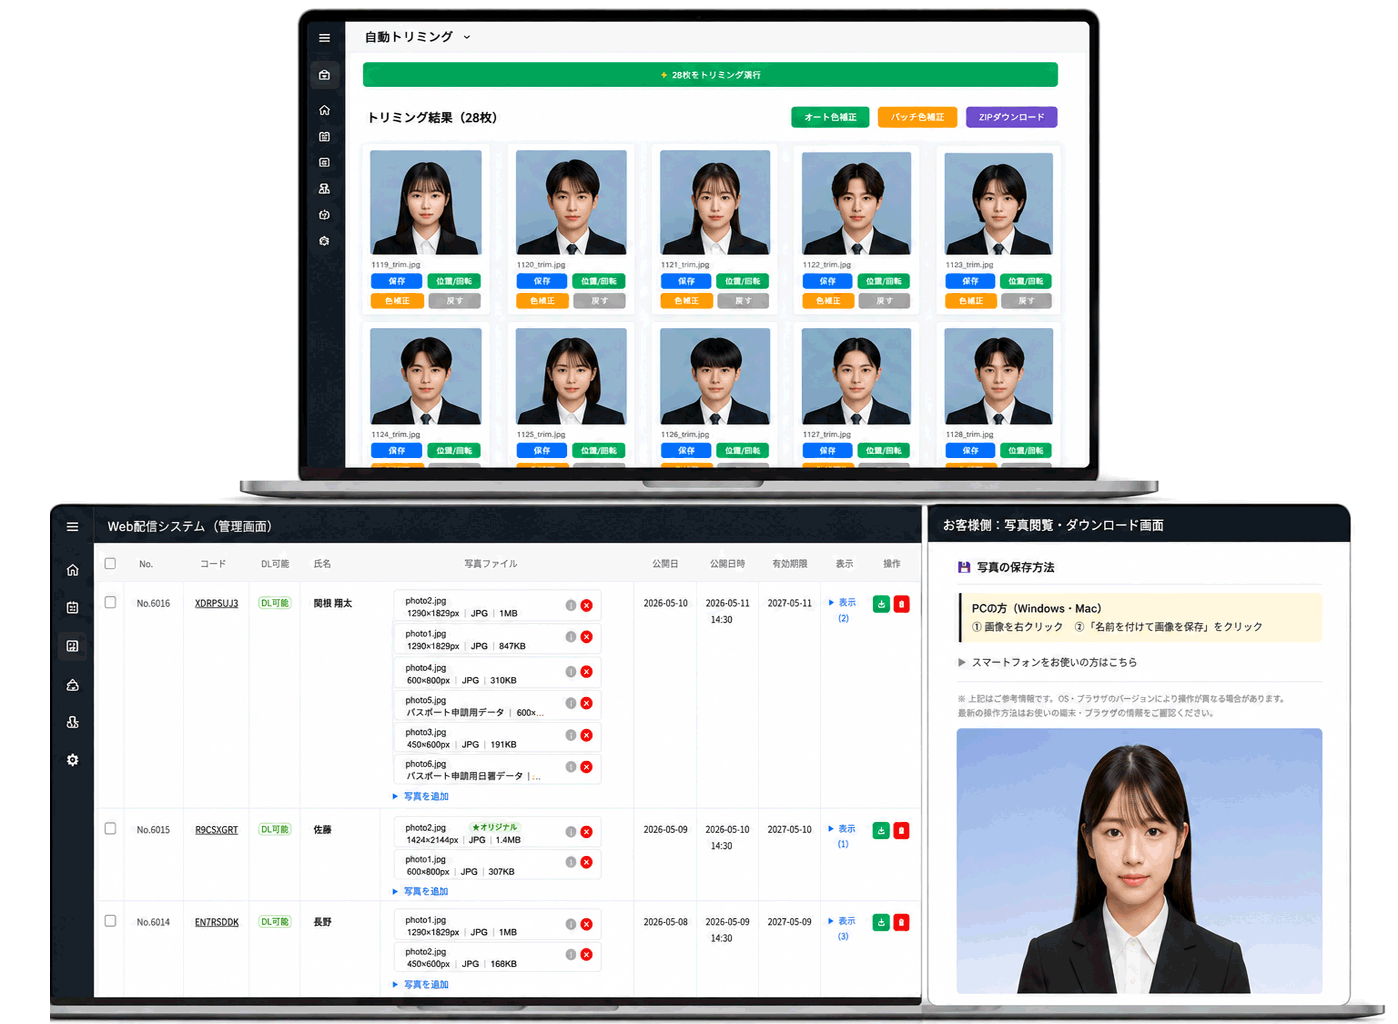This screenshot has height=1024, width=1398.
Task: Show info for photo5.jpg in row No.6016
Action: coord(571,703)
